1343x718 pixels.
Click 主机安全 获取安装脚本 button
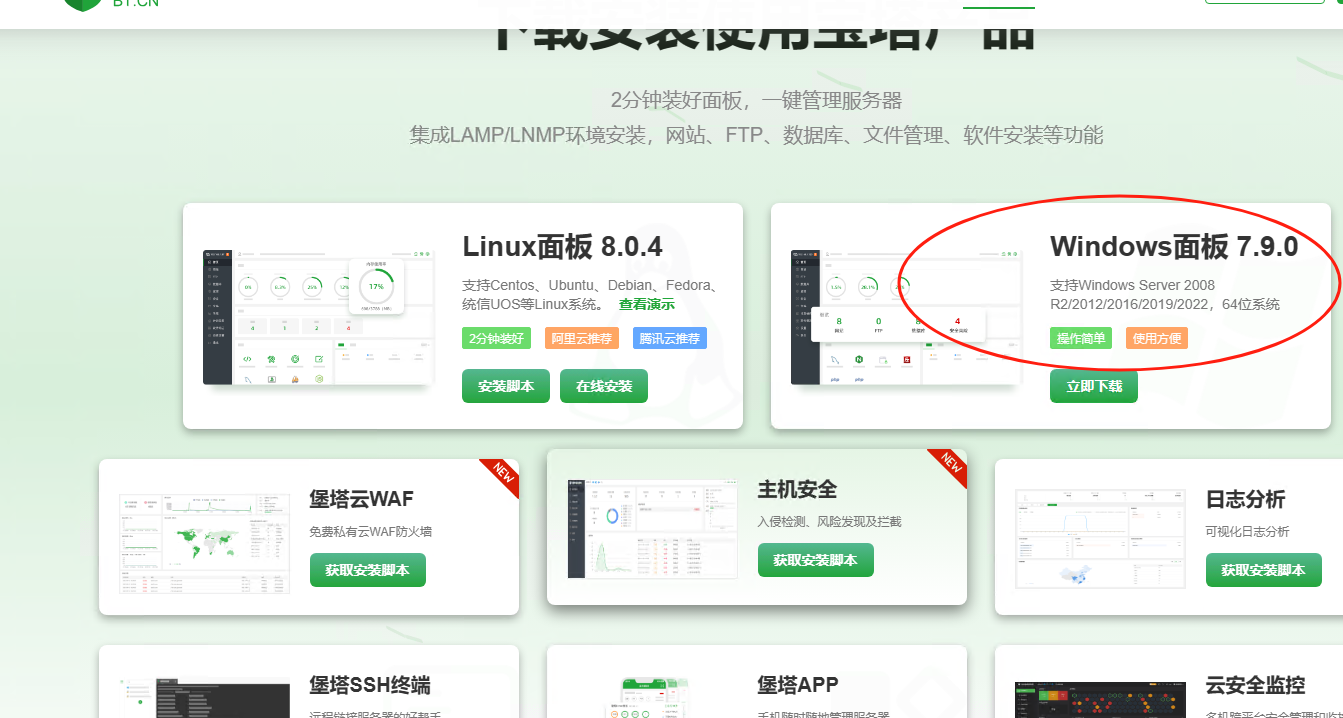(x=816, y=560)
